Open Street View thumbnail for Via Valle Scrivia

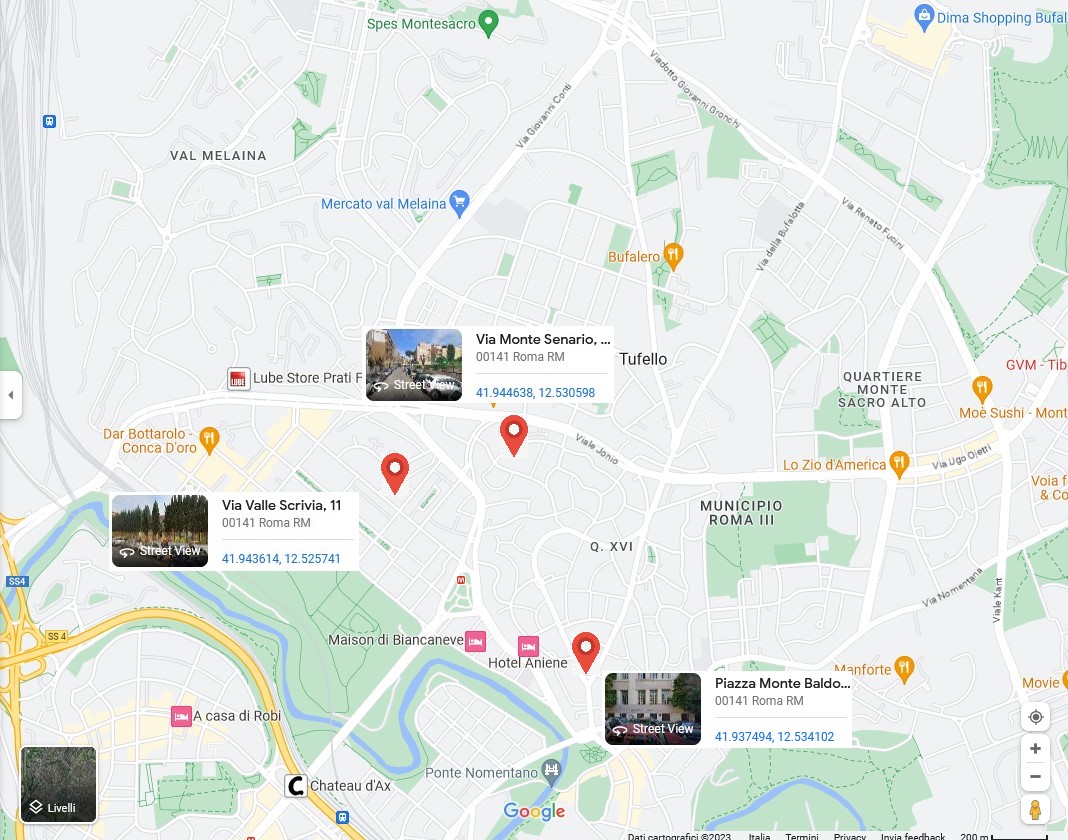pos(160,531)
